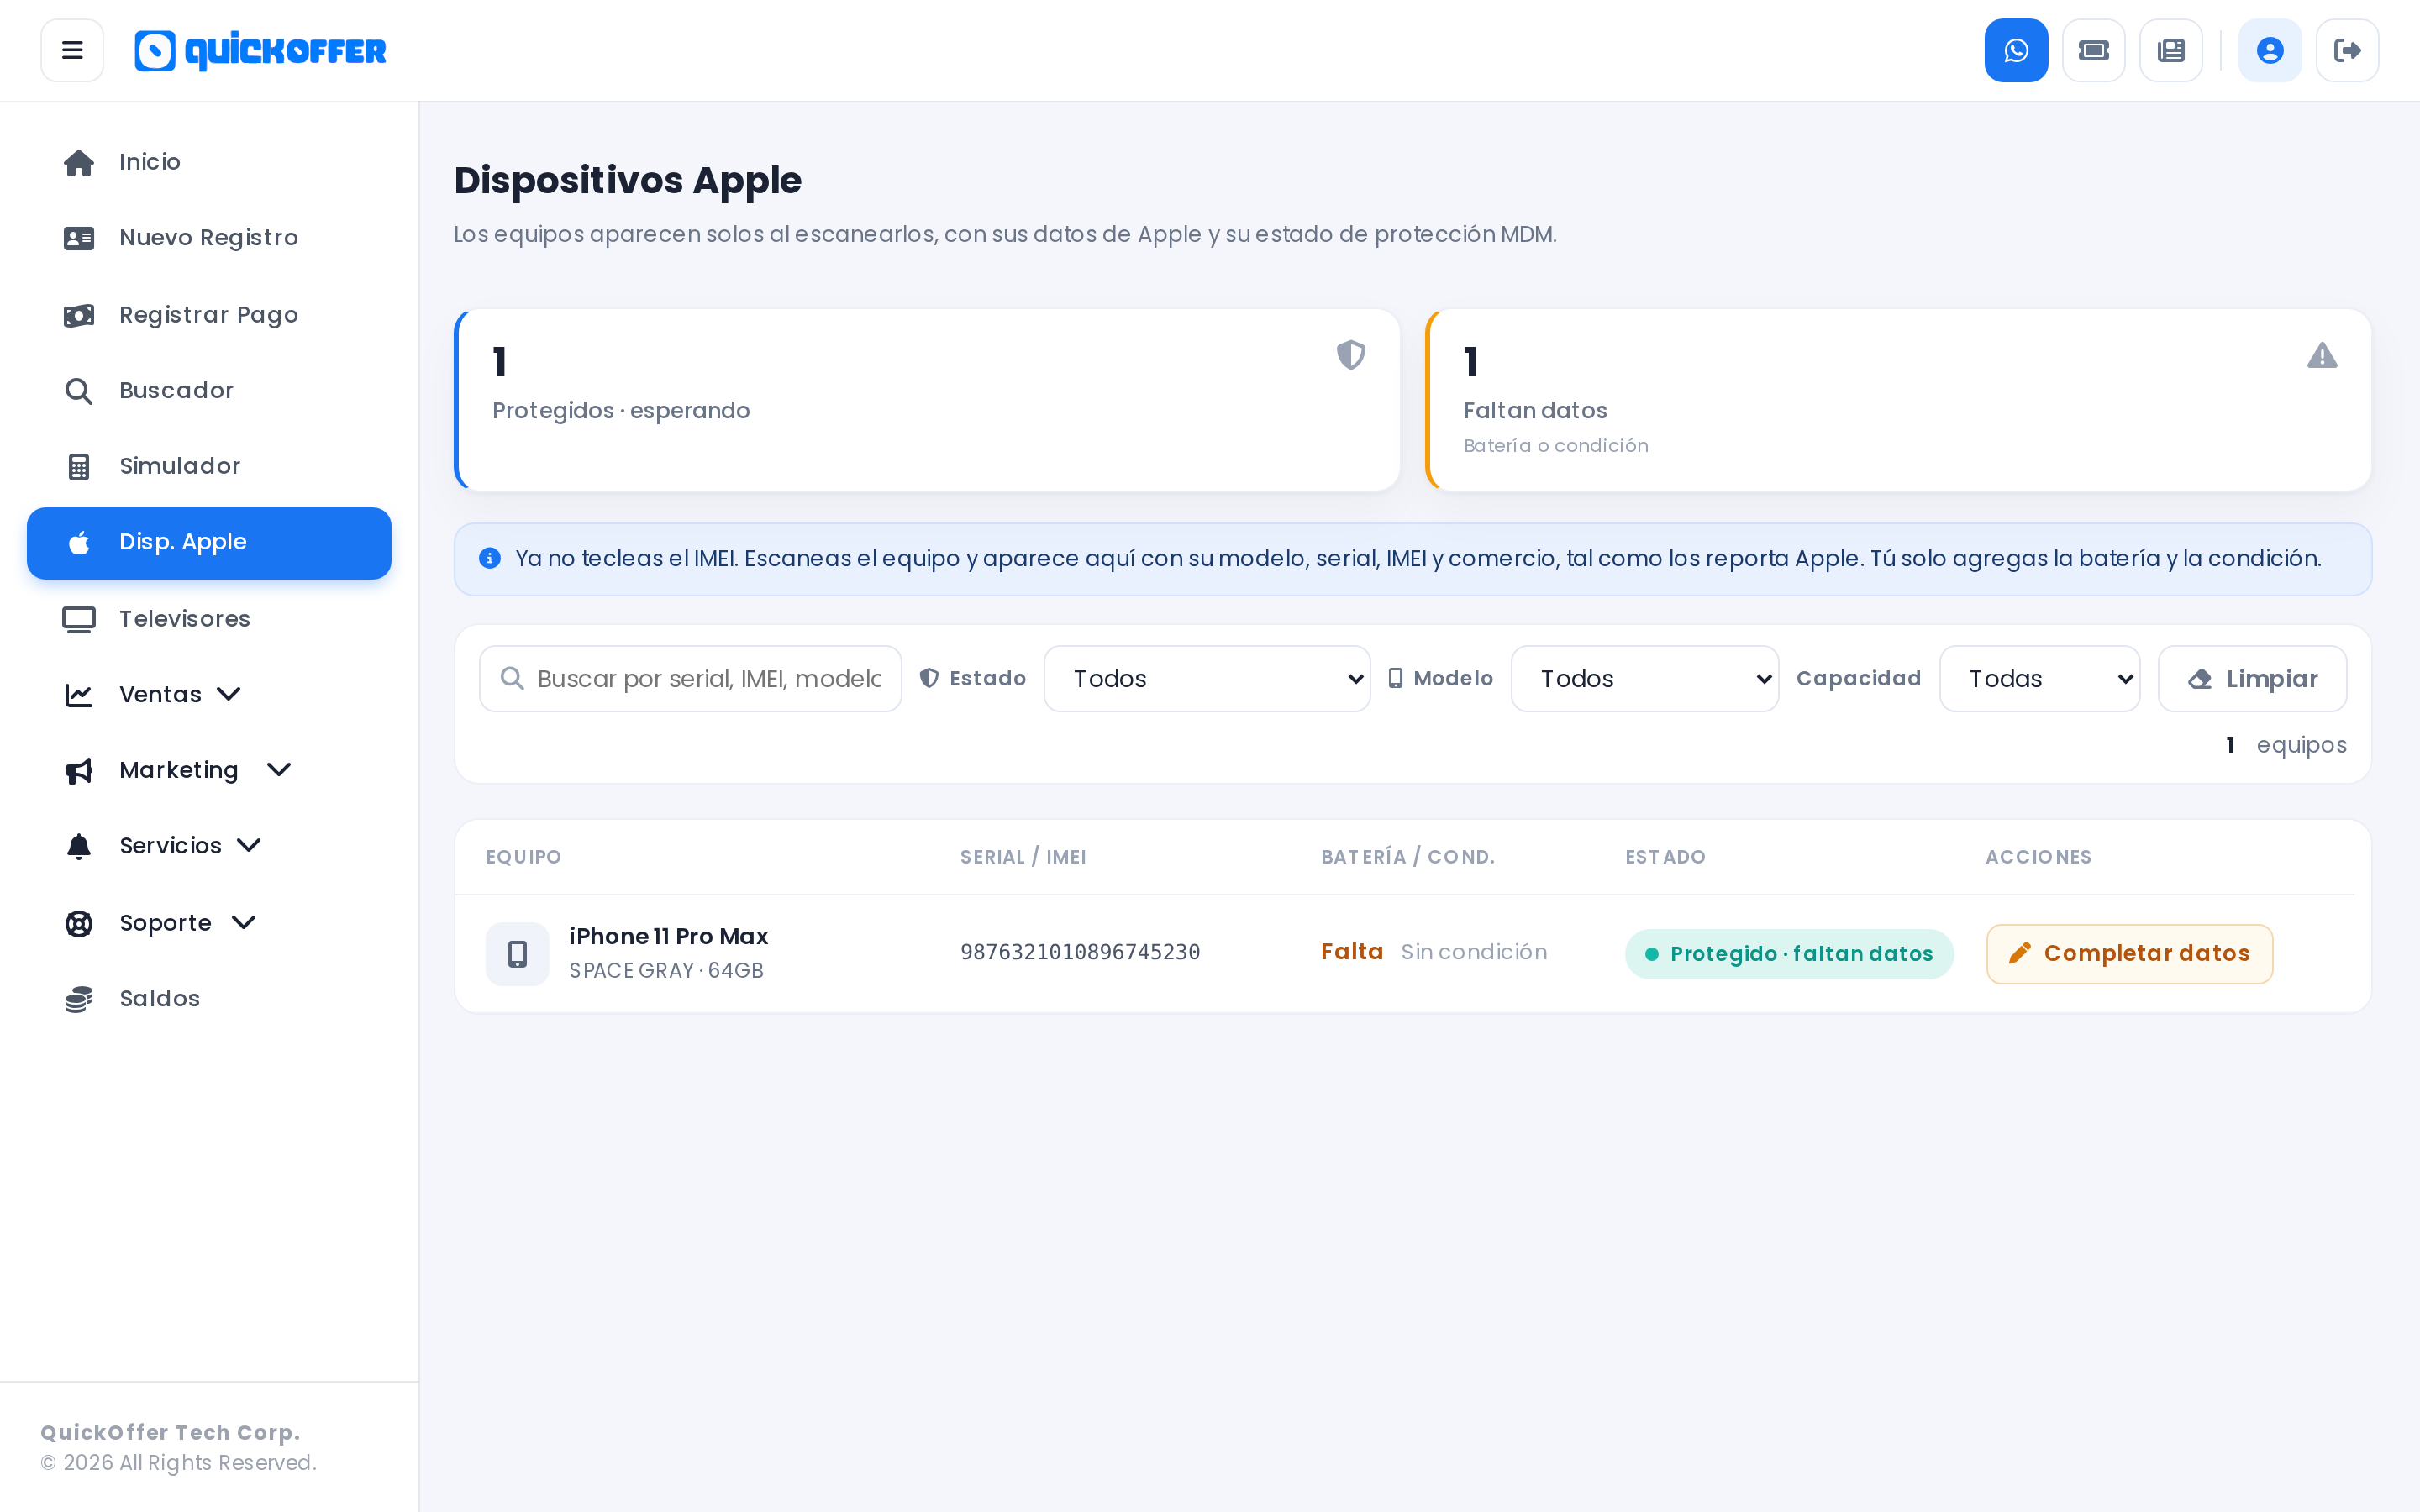2420x1512 pixels.
Task: Click the Dispositivos Apple page heading
Action: tap(628, 181)
